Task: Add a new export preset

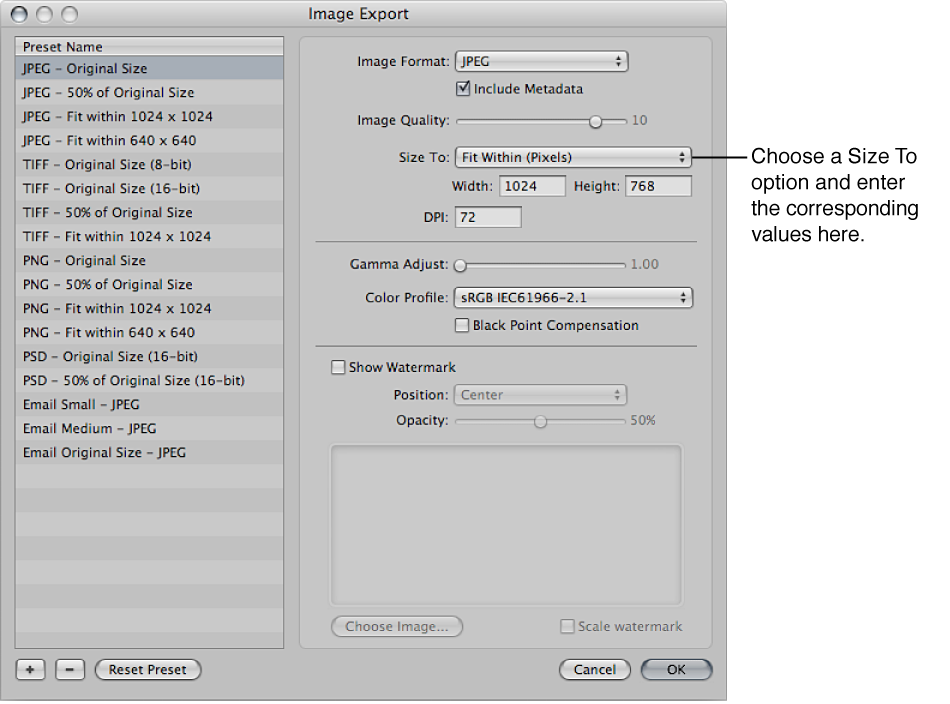Action: [29, 670]
